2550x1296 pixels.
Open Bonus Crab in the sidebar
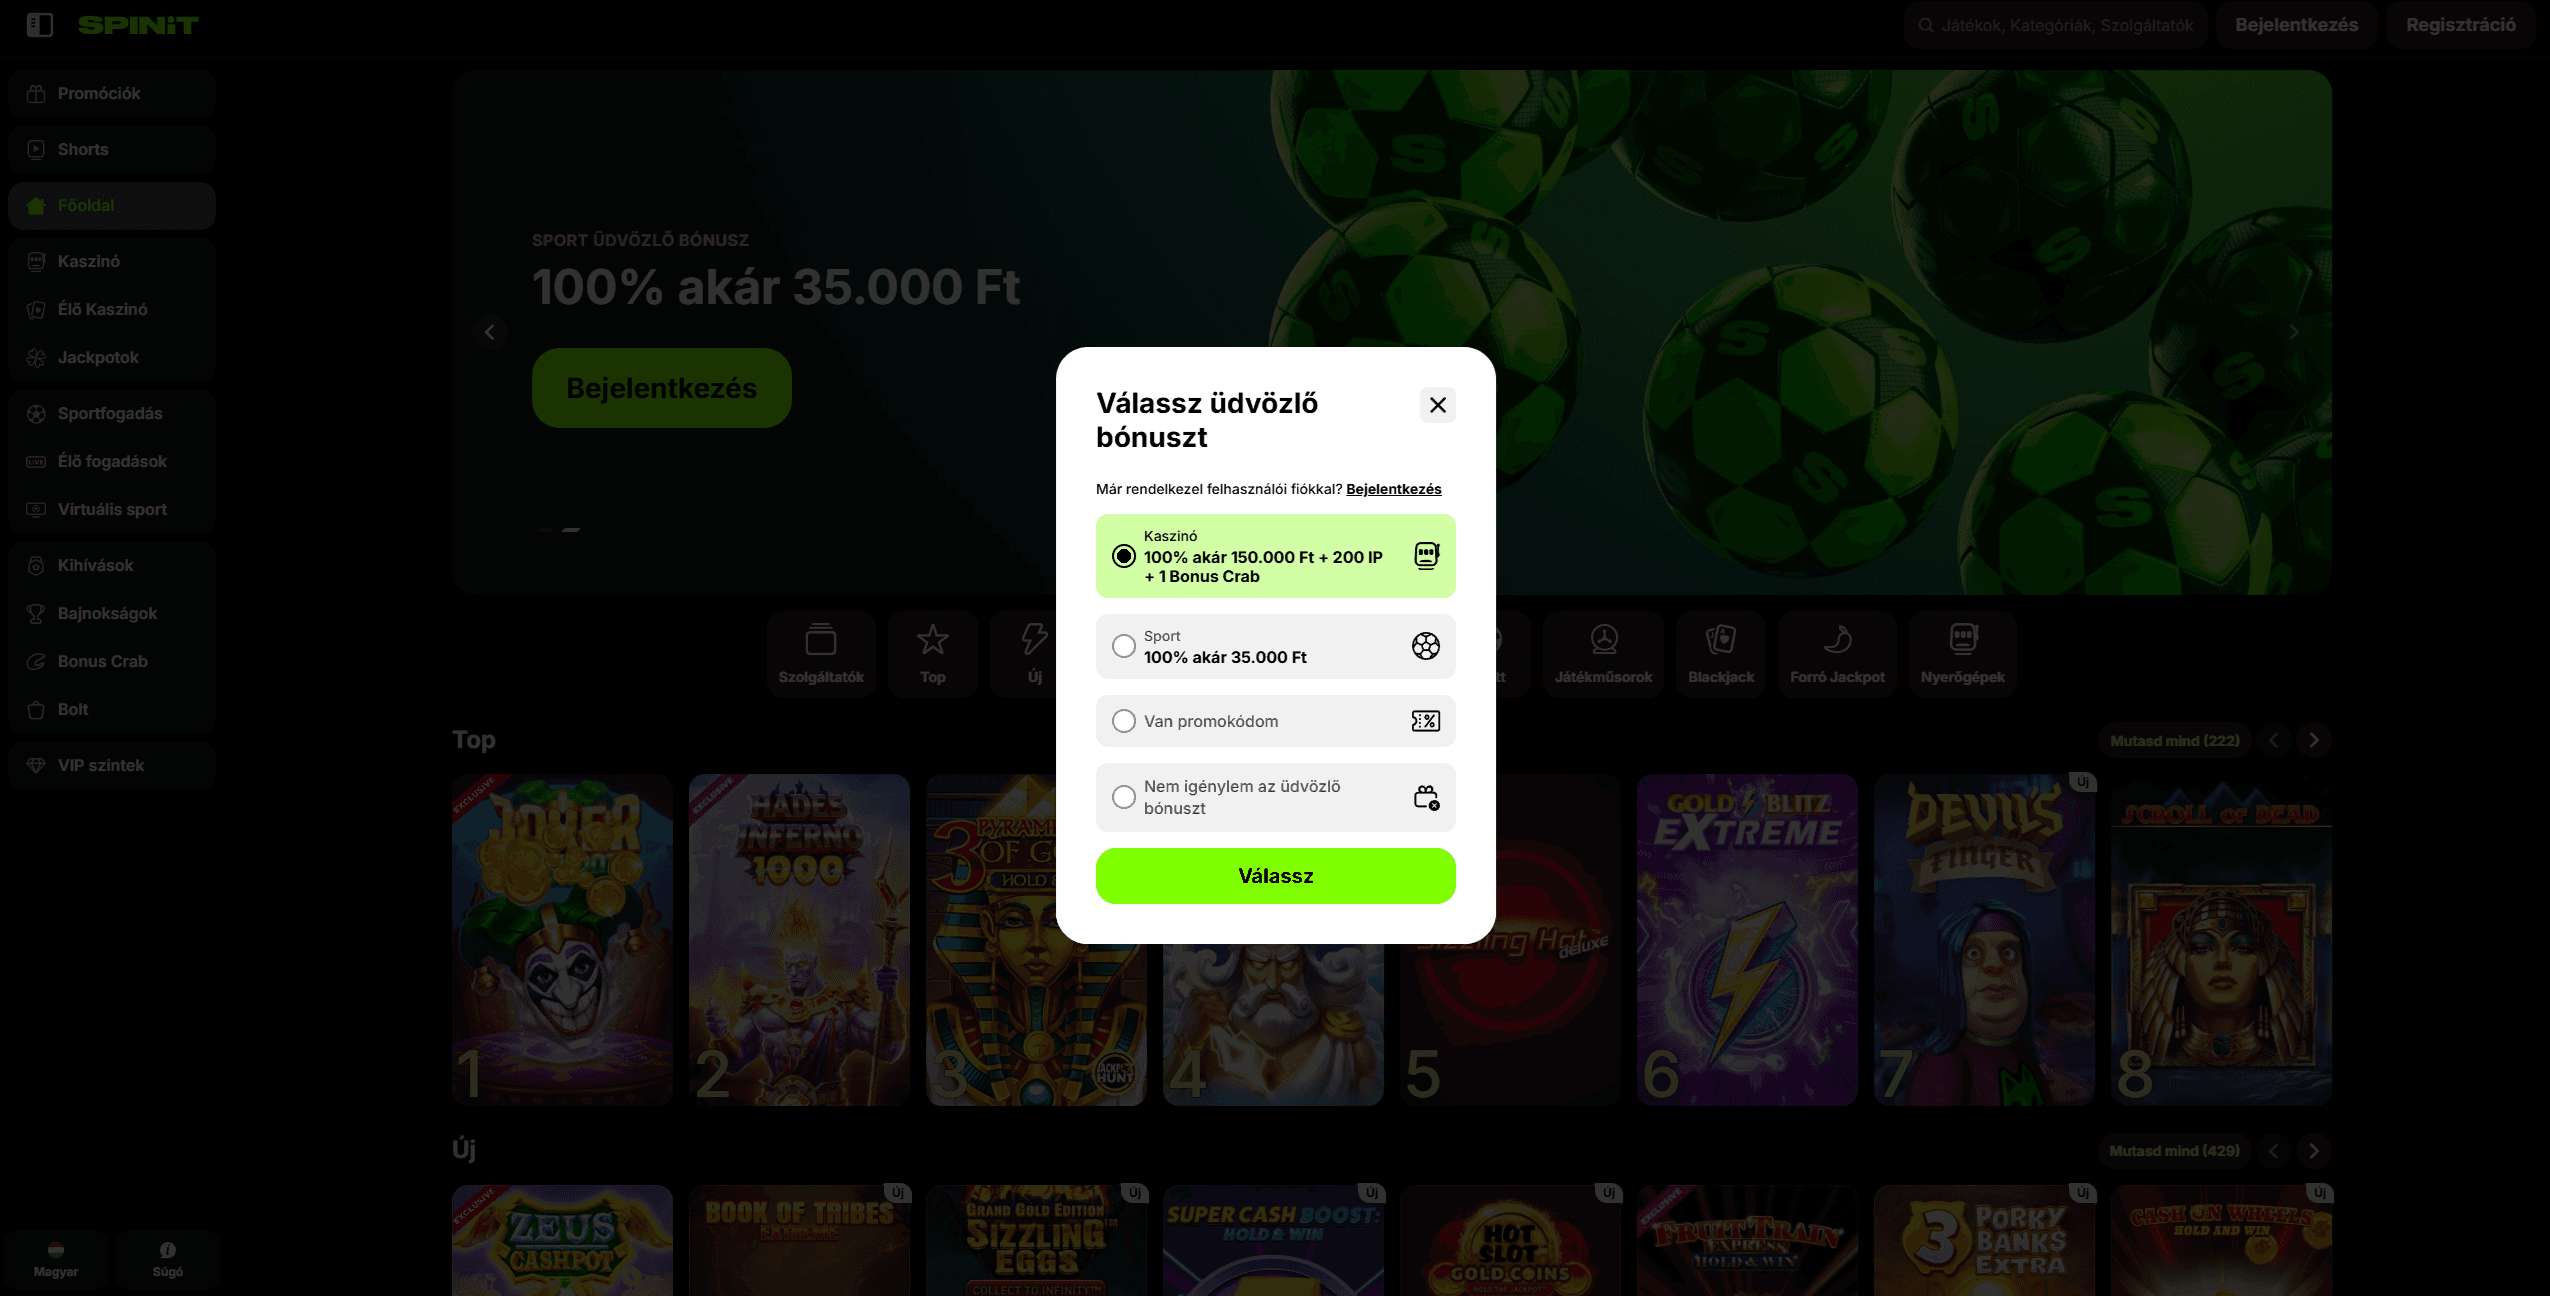[112, 661]
